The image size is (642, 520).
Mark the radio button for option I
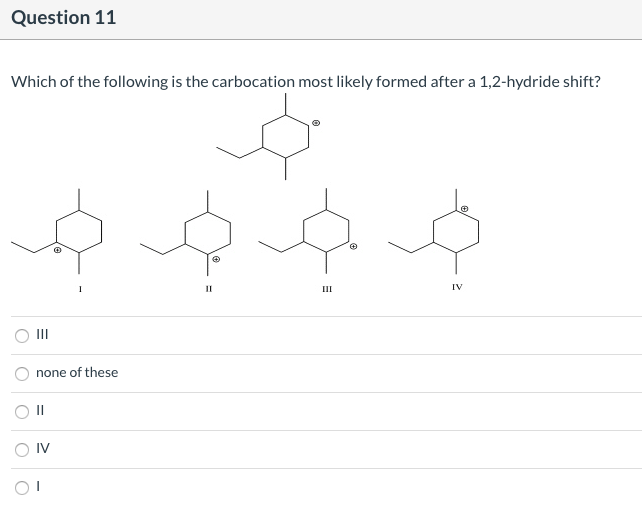(21, 487)
